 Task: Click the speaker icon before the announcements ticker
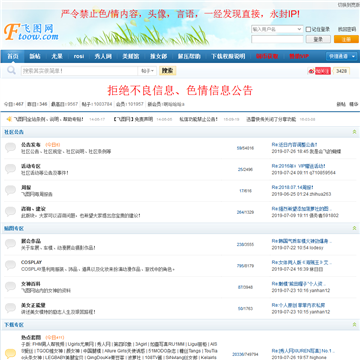[x=9, y=119]
